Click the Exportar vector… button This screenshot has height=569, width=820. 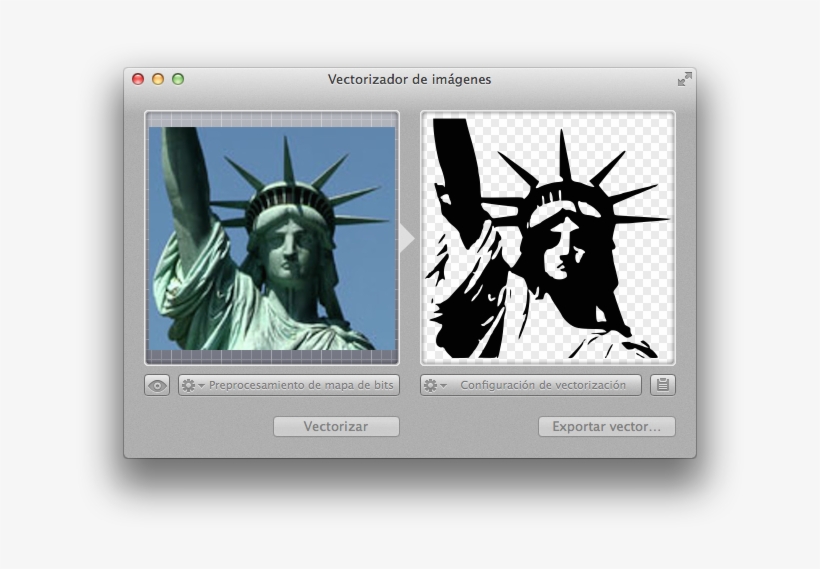607,426
